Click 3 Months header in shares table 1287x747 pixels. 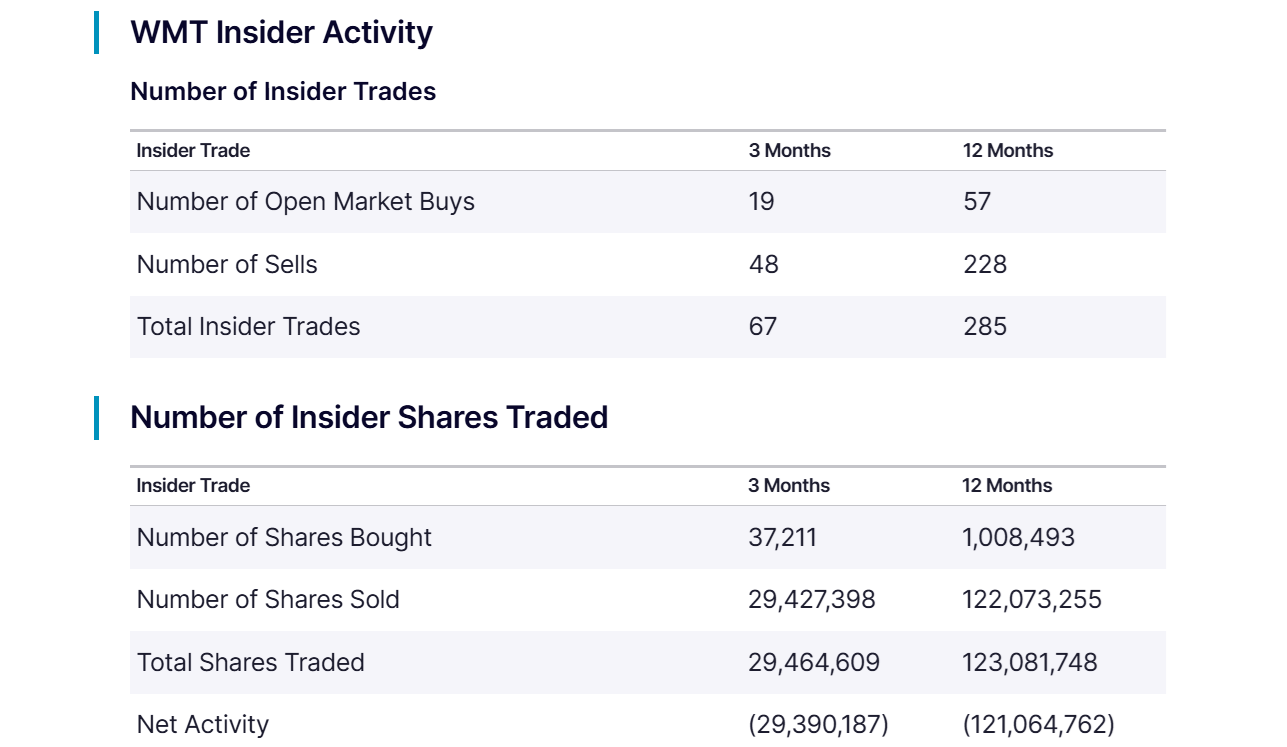(x=788, y=486)
